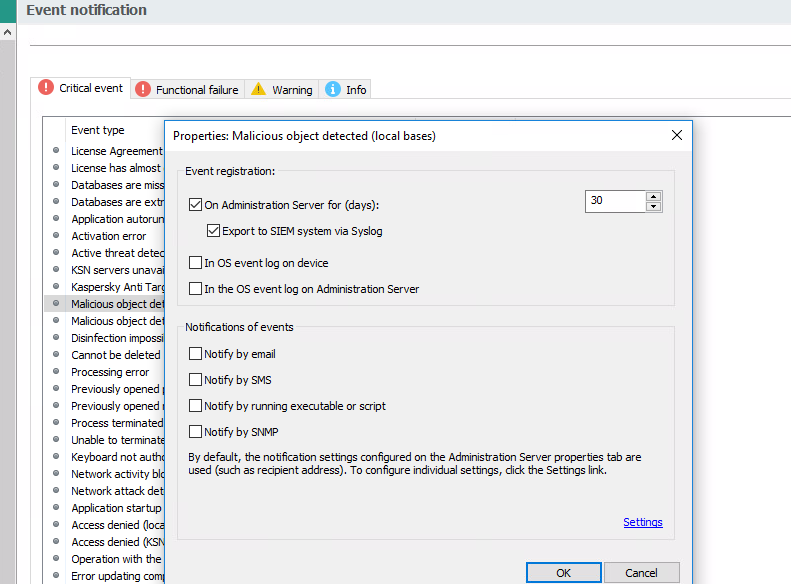Click the yellow Warning triangle icon
The height and width of the screenshot is (584, 791).
(x=259, y=89)
